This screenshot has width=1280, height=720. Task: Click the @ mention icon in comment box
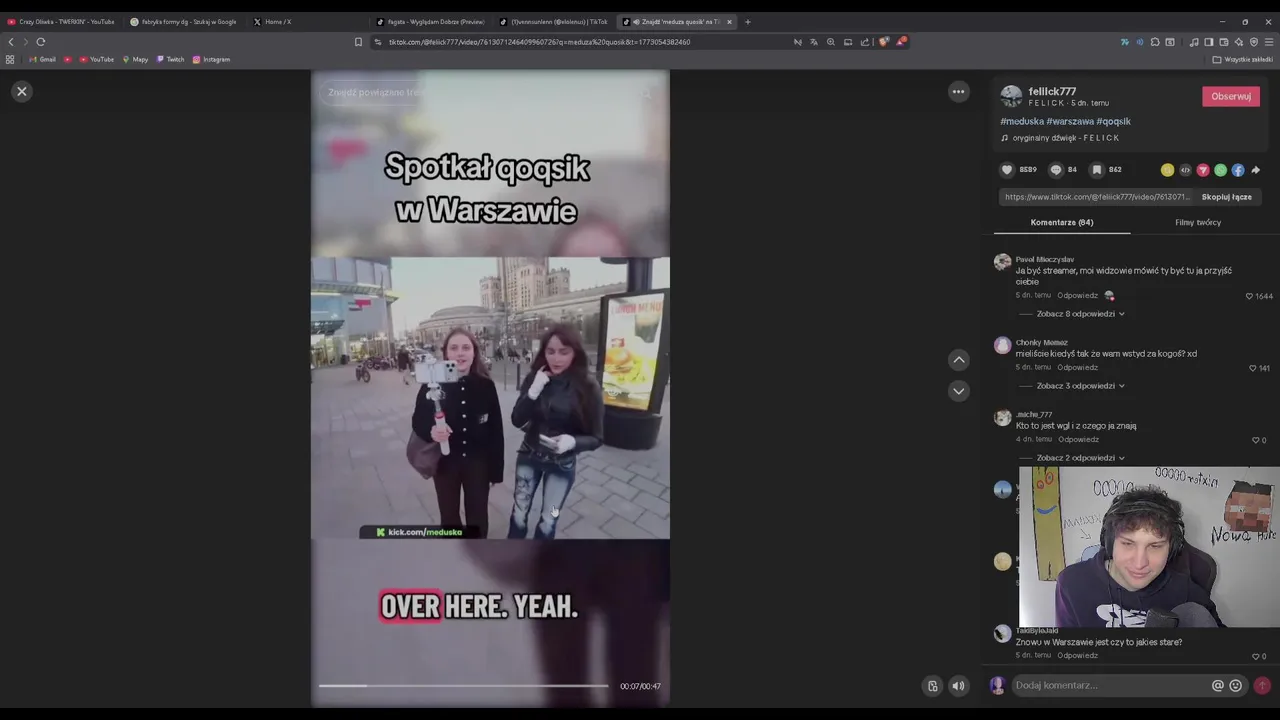[x=1217, y=685]
